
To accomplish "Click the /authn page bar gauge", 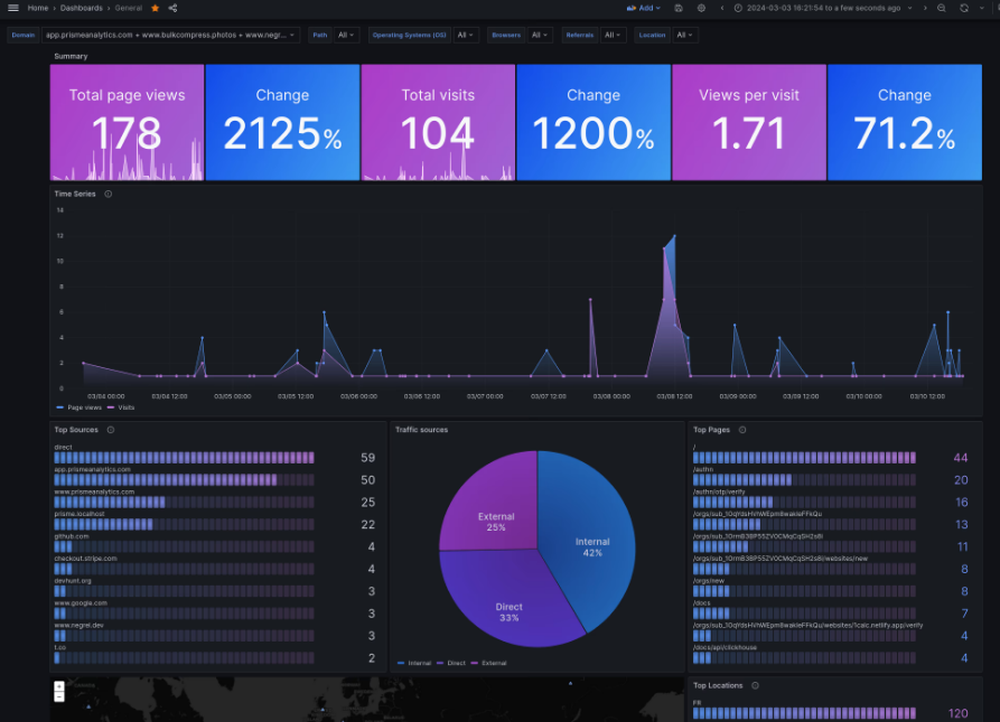I will (x=804, y=480).
